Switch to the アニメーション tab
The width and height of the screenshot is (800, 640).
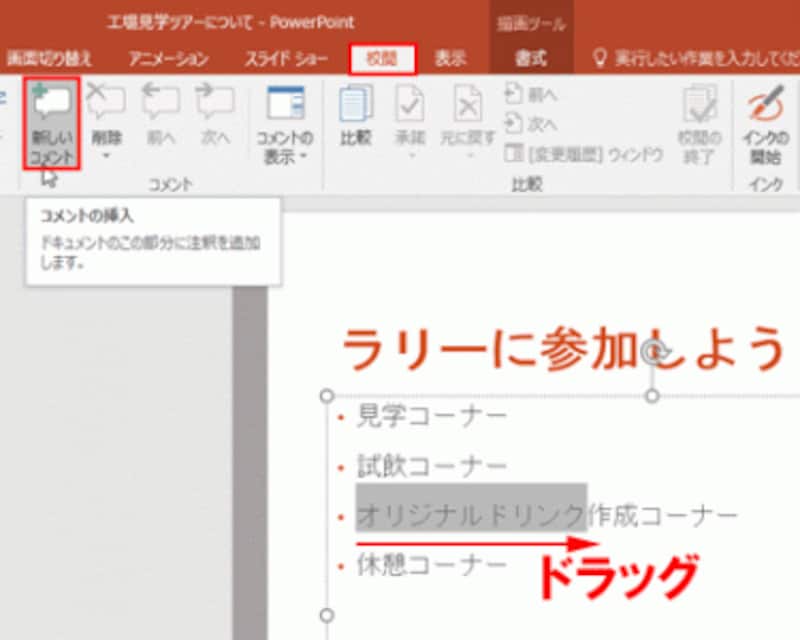(x=169, y=59)
